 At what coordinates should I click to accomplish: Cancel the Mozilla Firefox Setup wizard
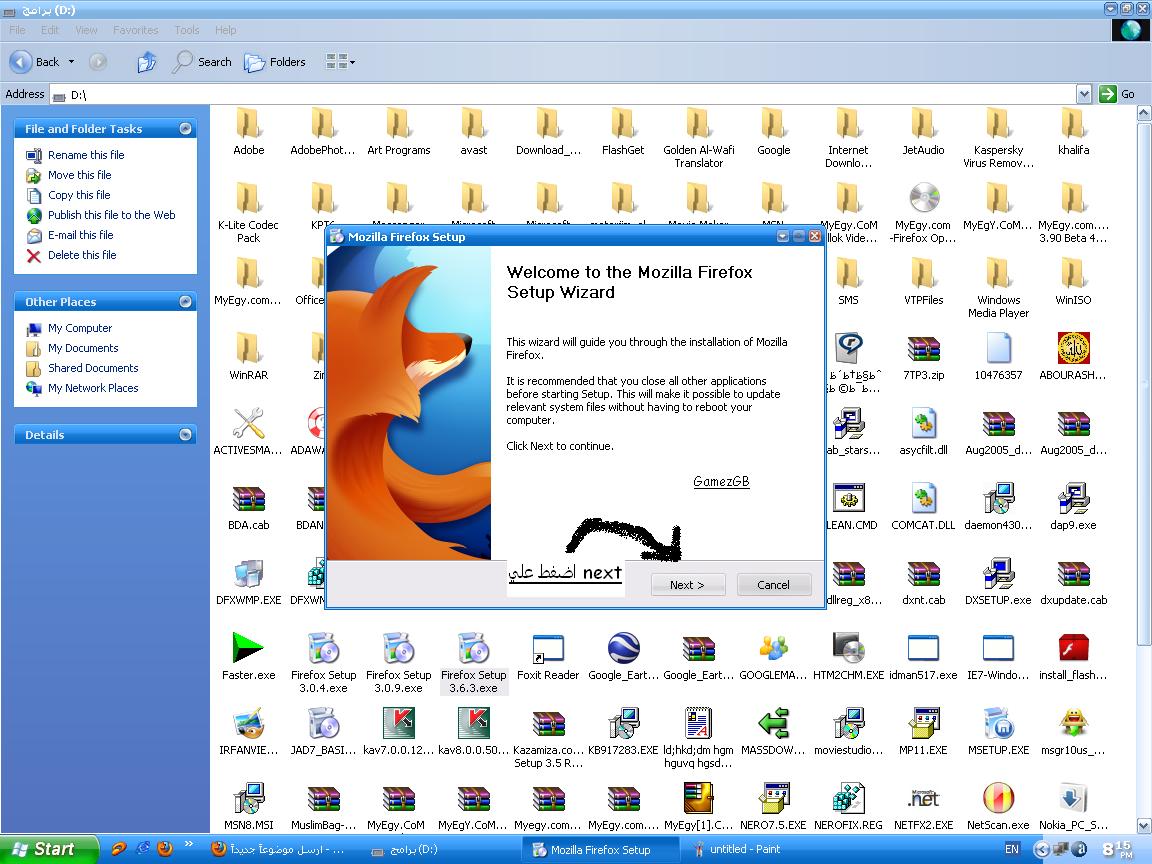click(x=774, y=585)
